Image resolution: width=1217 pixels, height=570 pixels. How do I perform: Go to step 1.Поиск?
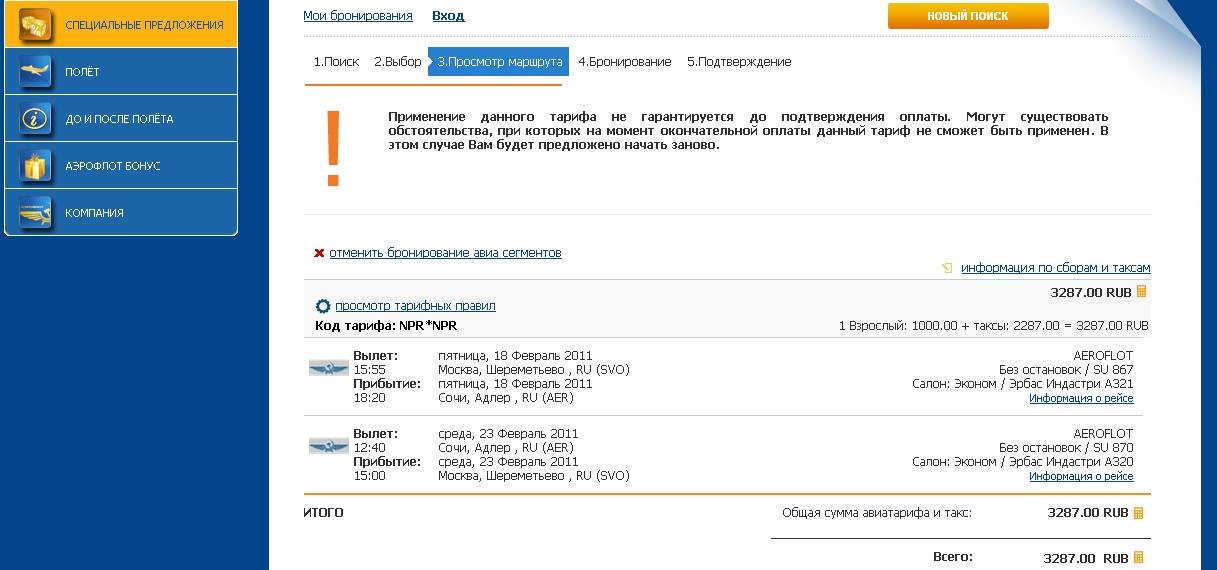(x=336, y=62)
